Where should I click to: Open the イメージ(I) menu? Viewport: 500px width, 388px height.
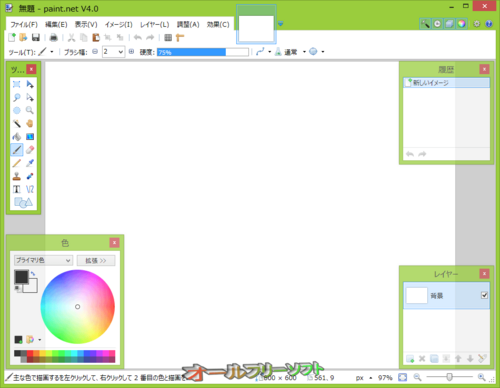pos(119,24)
